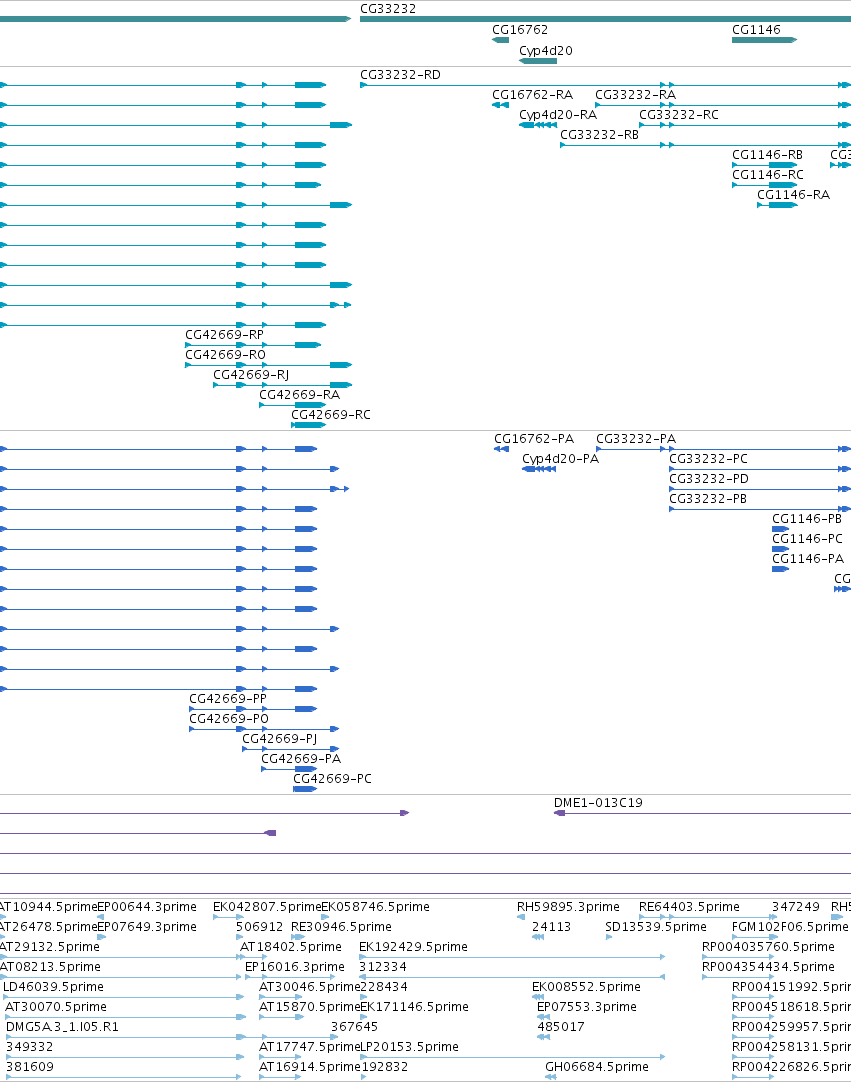This screenshot has height=1082, width=851.
Task: Select the DME1-013C19 clone feature
Action: pos(598,803)
